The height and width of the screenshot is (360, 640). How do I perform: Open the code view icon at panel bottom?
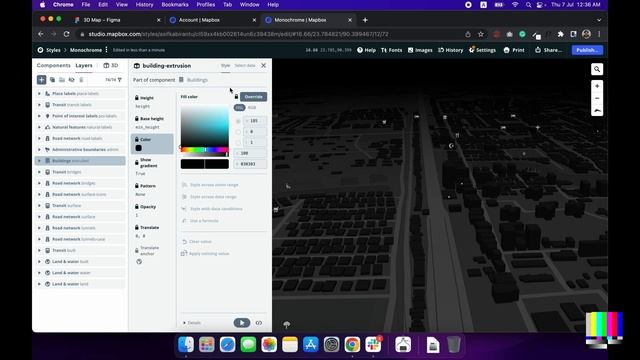point(259,323)
